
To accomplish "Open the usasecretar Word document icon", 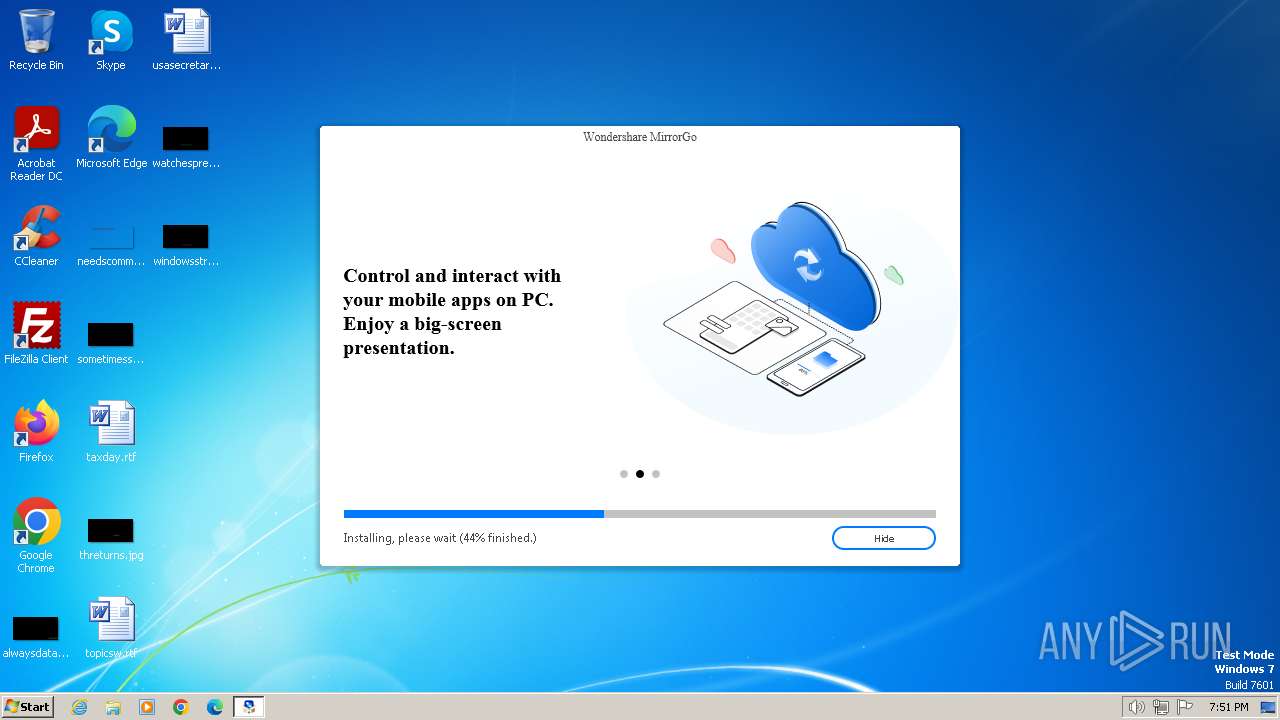I will [186, 40].
